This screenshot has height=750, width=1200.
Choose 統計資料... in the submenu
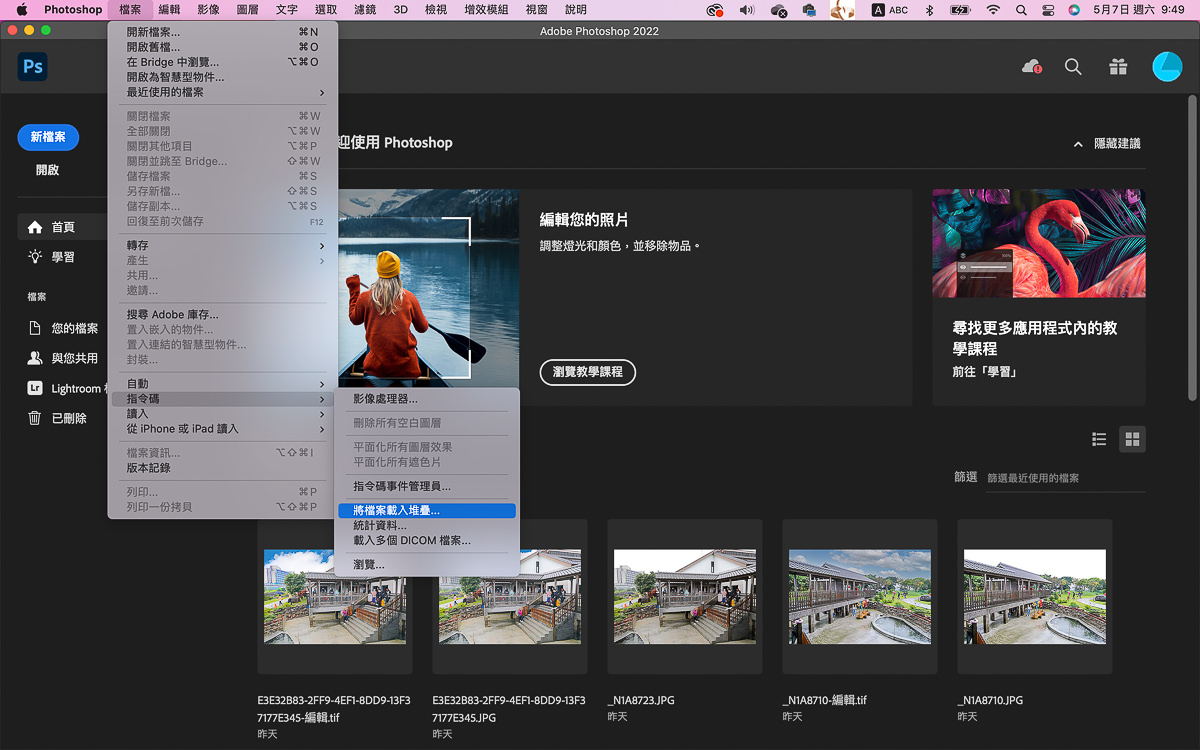[427, 526]
